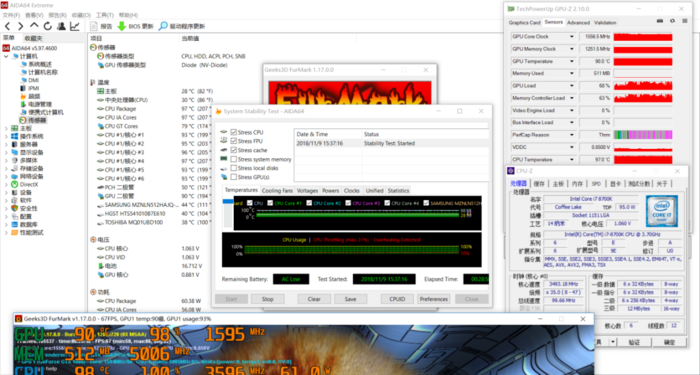Click the 2018/11/9 15:37:16 log row
The width and height of the screenshot is (700, 375).
point(391,143)
